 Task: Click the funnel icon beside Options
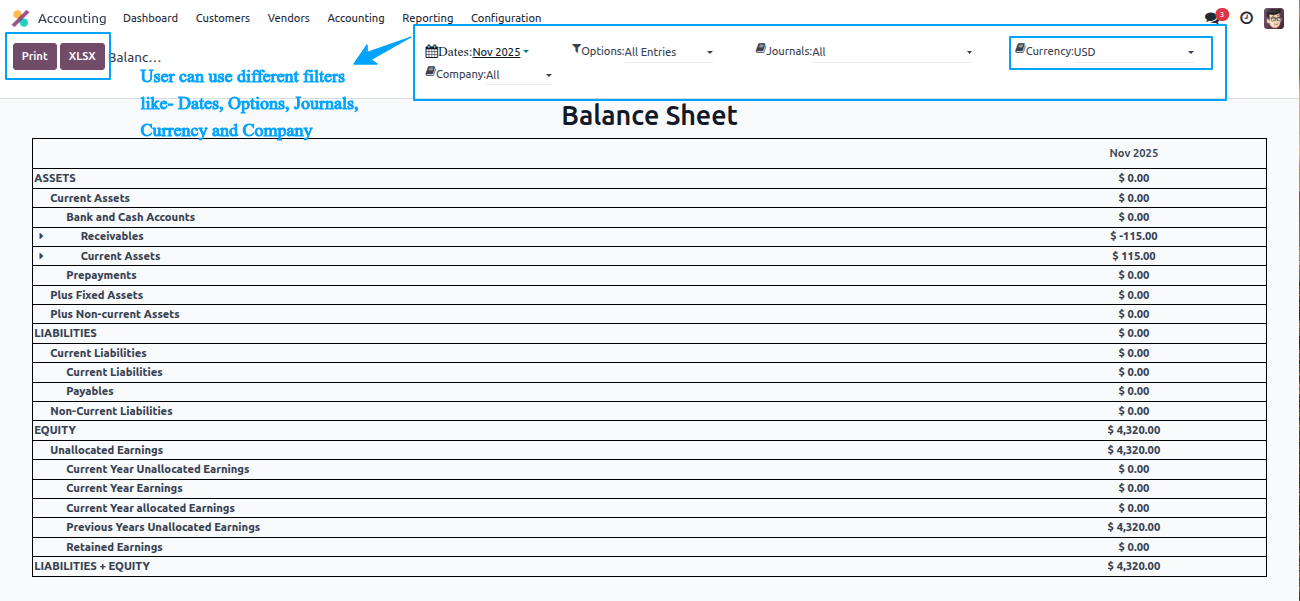pos(576,48)
